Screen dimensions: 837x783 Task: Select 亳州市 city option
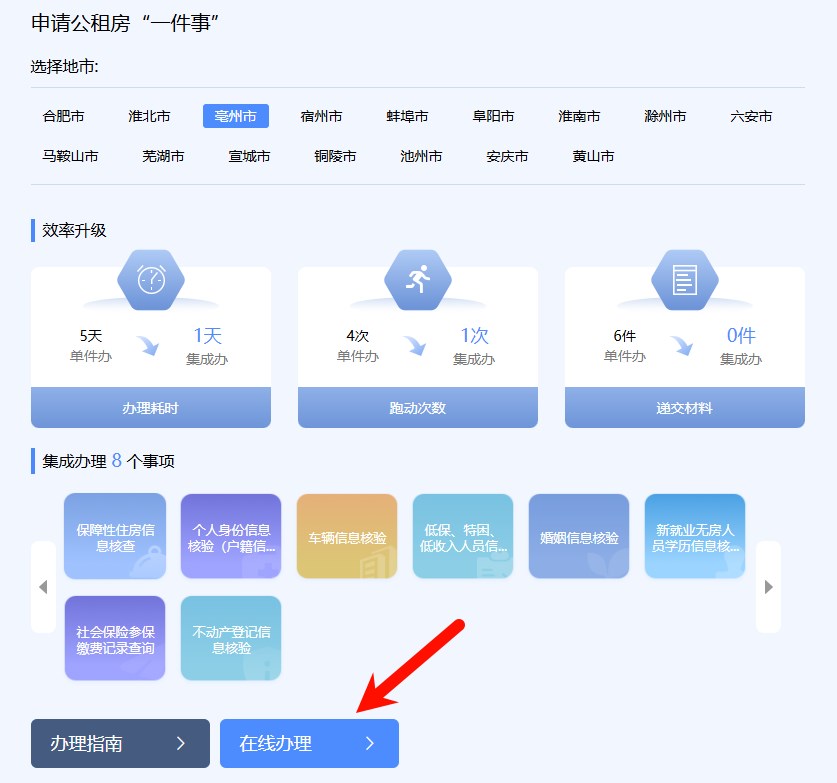tap(235, 116)
